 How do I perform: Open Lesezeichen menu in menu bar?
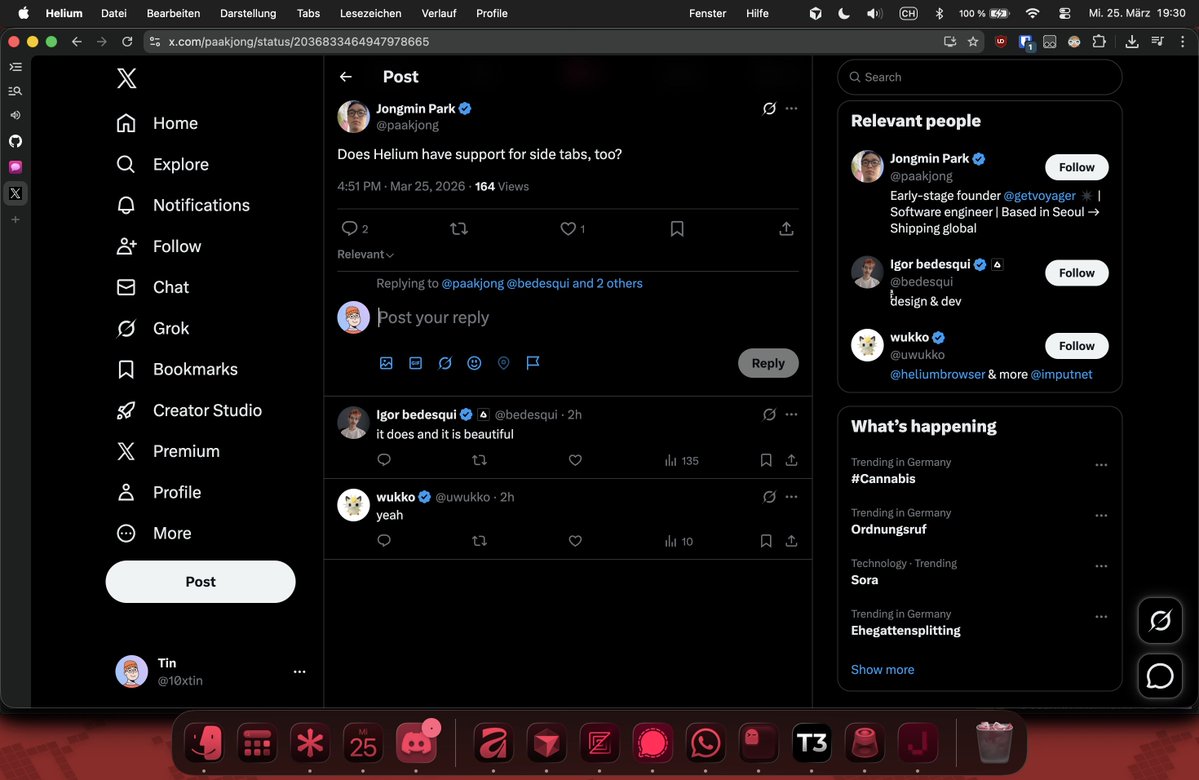370,13
